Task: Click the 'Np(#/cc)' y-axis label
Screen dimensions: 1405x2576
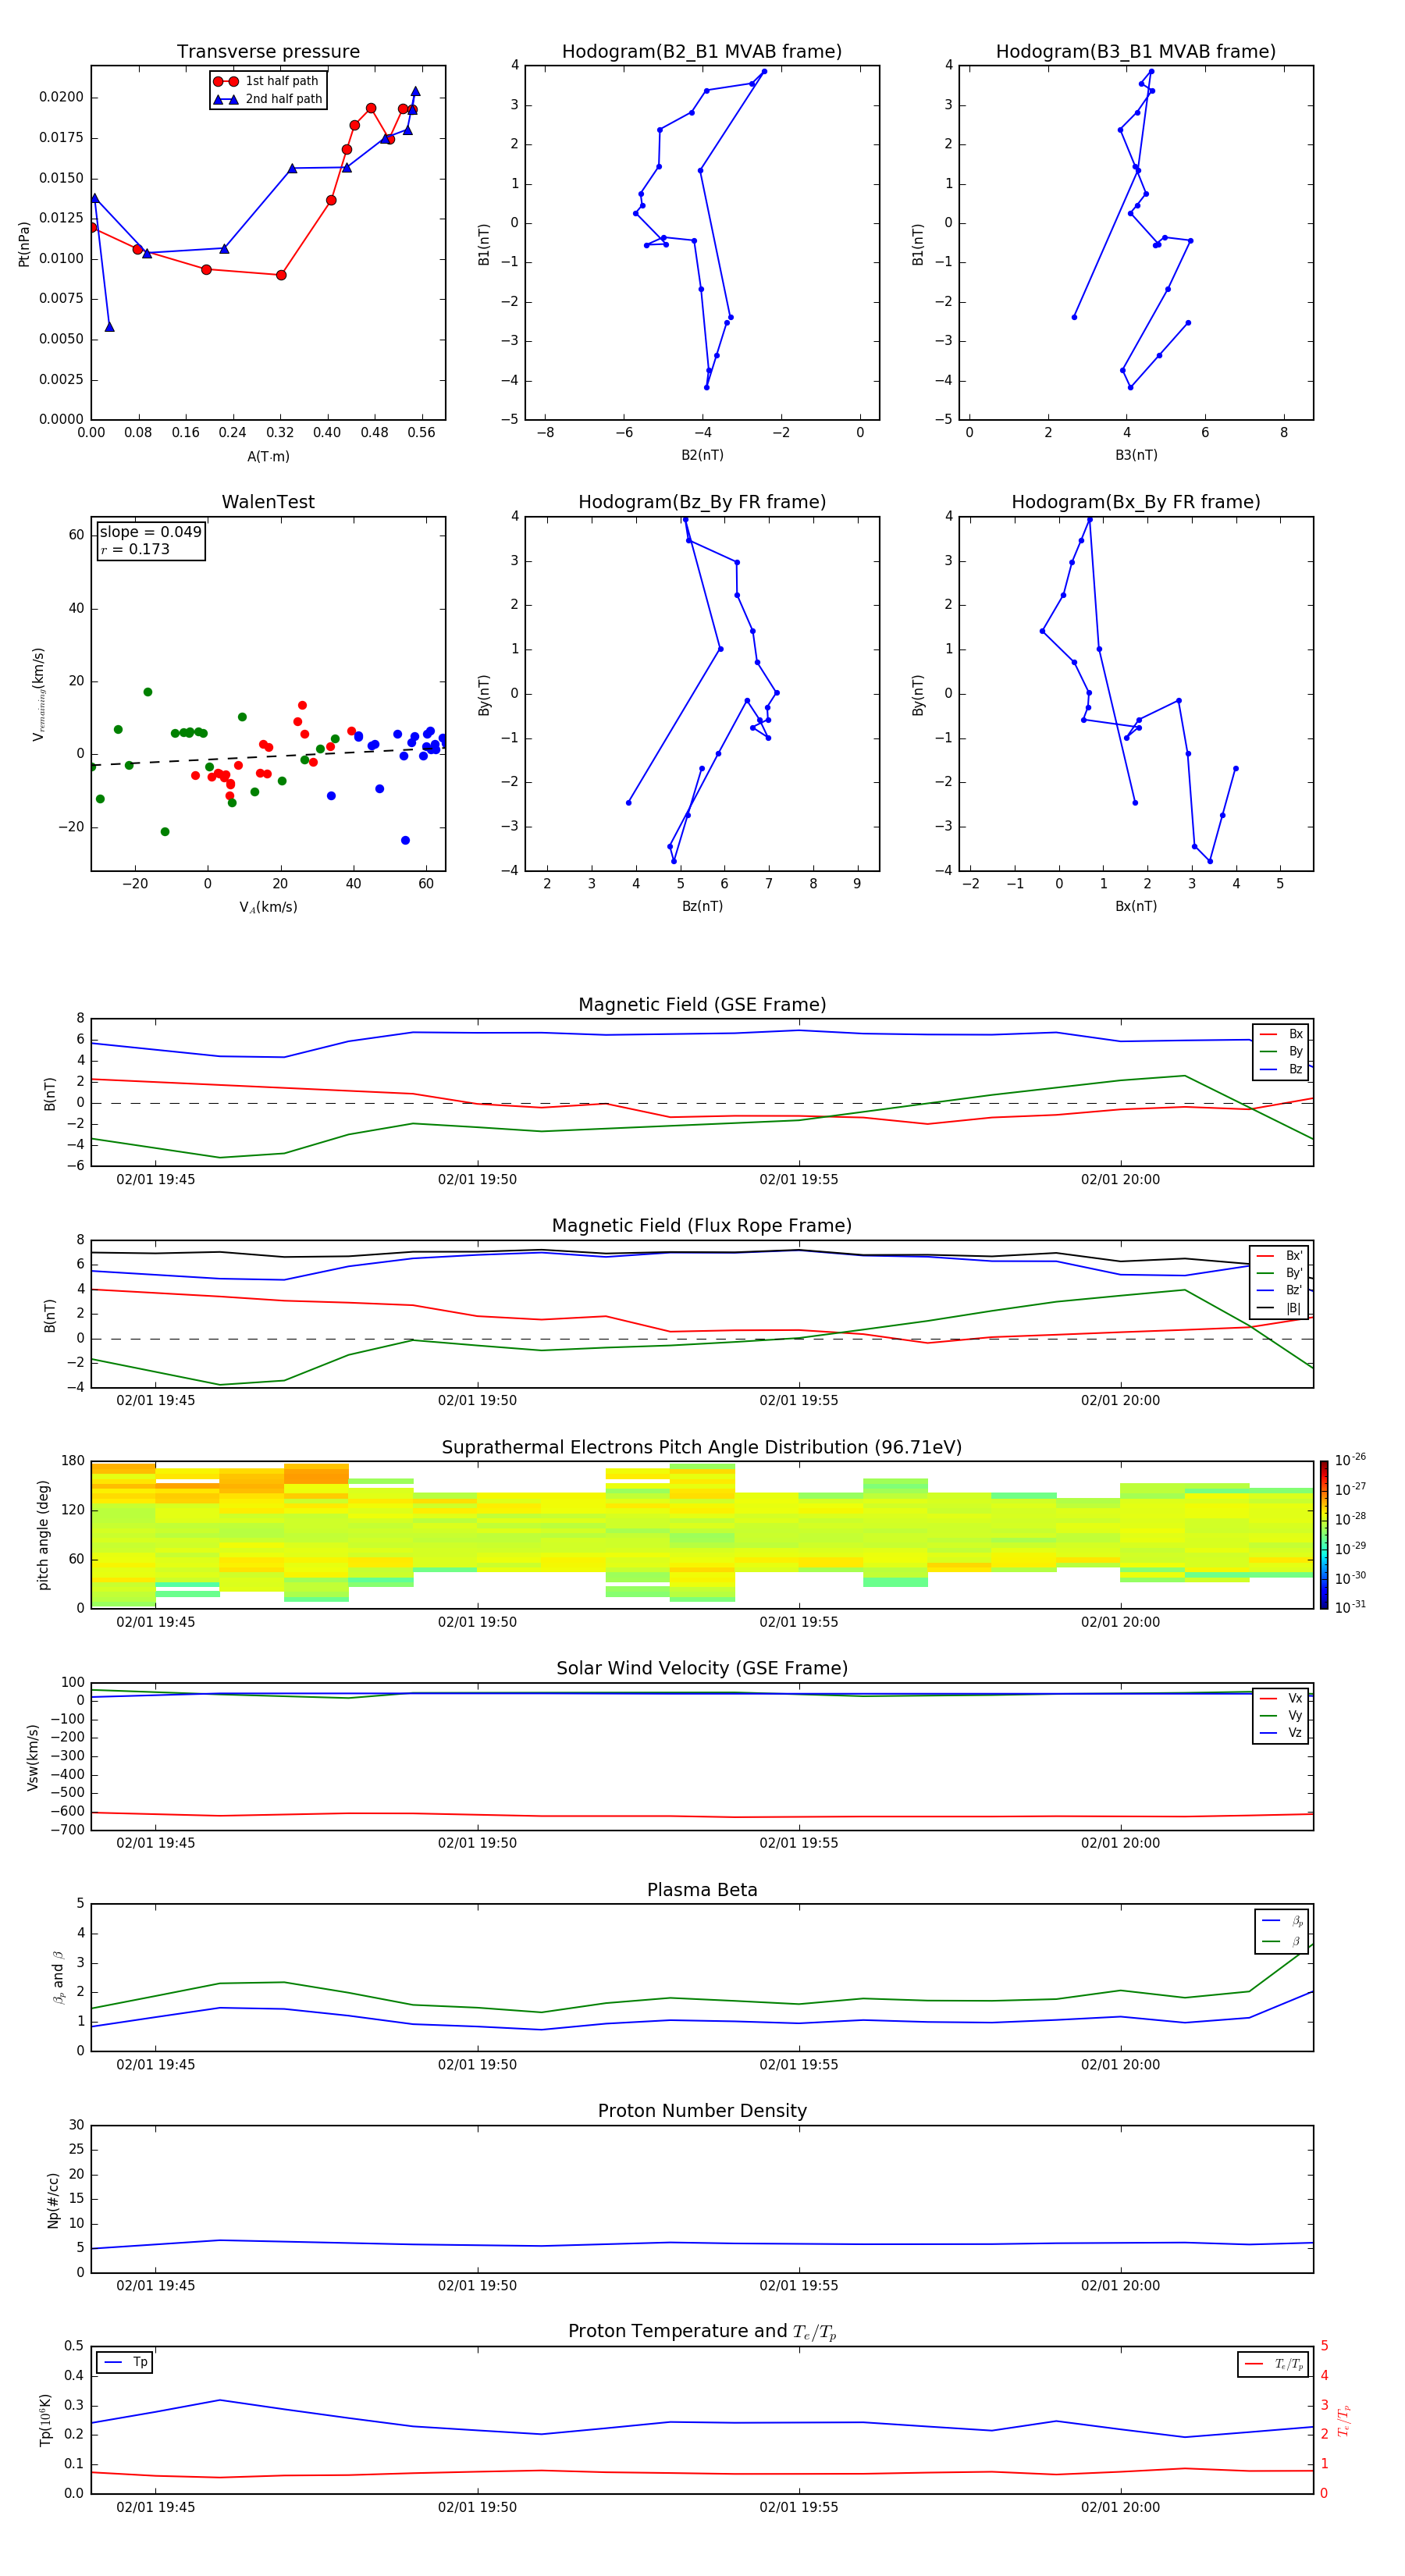Action: pos(53,2199)
